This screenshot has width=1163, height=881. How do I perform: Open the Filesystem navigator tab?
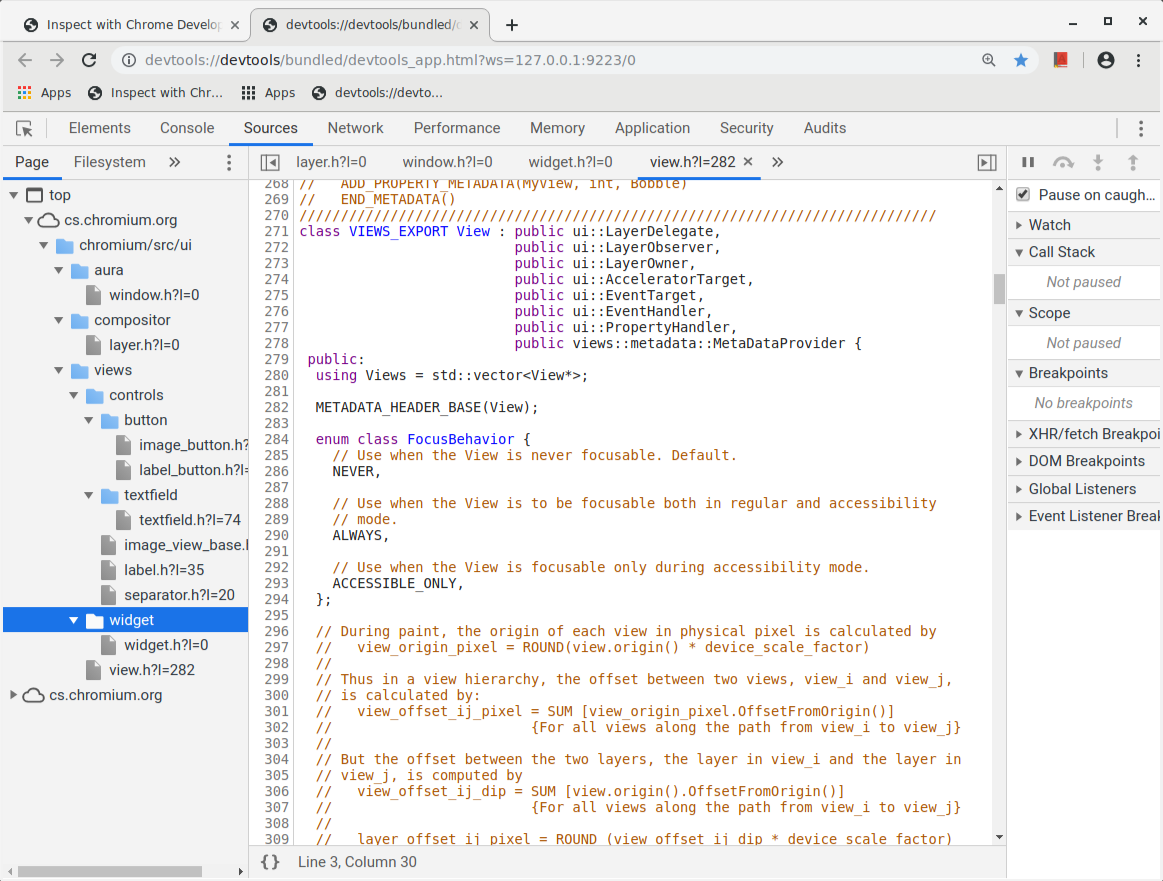pyautogui.click(x=109, y=162)
